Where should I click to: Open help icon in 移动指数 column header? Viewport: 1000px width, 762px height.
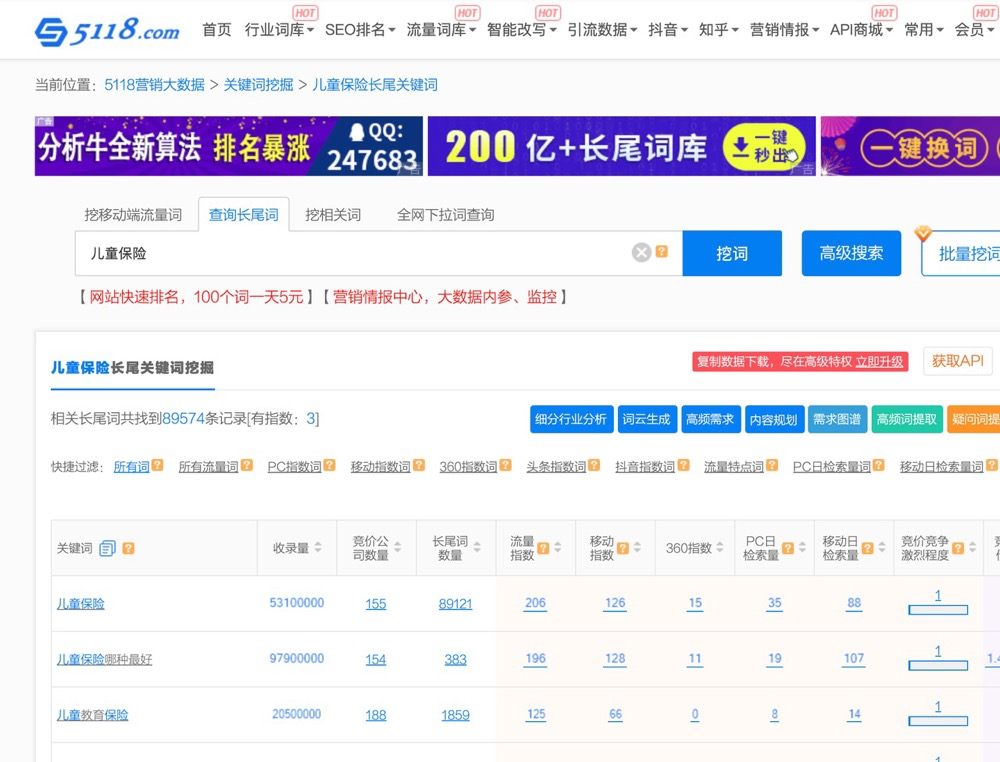(623, 548)
